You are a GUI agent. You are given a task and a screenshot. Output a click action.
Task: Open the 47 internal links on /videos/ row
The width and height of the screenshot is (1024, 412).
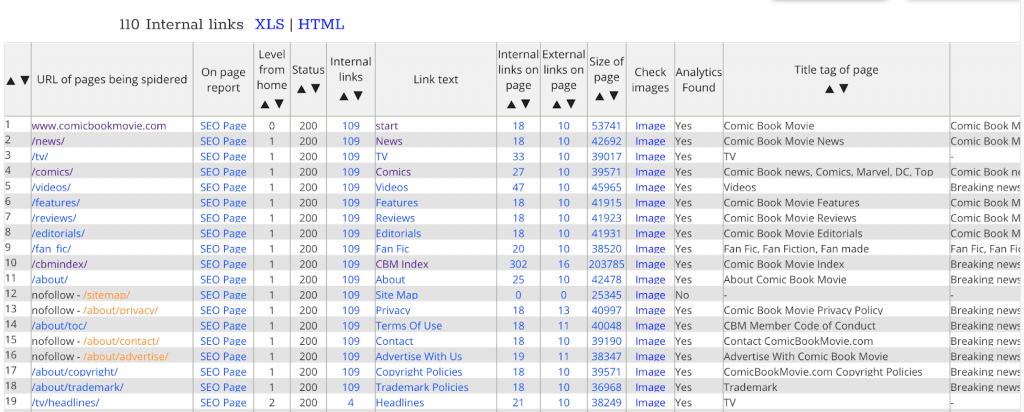tap(518, 187)
